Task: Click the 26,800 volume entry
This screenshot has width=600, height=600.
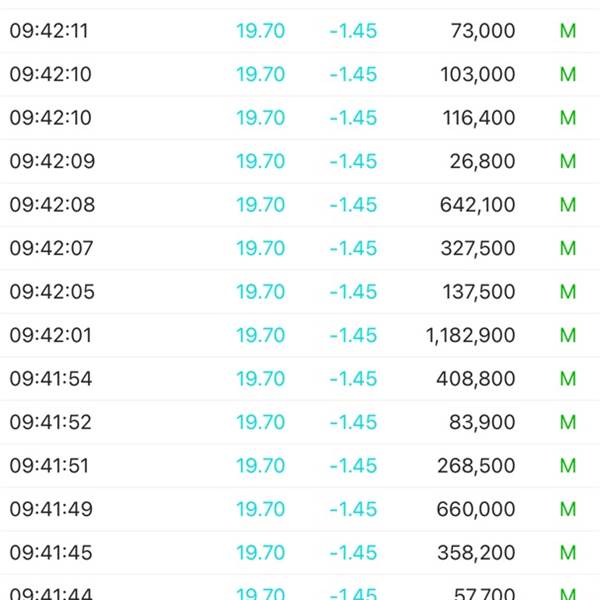Action: 482,161
